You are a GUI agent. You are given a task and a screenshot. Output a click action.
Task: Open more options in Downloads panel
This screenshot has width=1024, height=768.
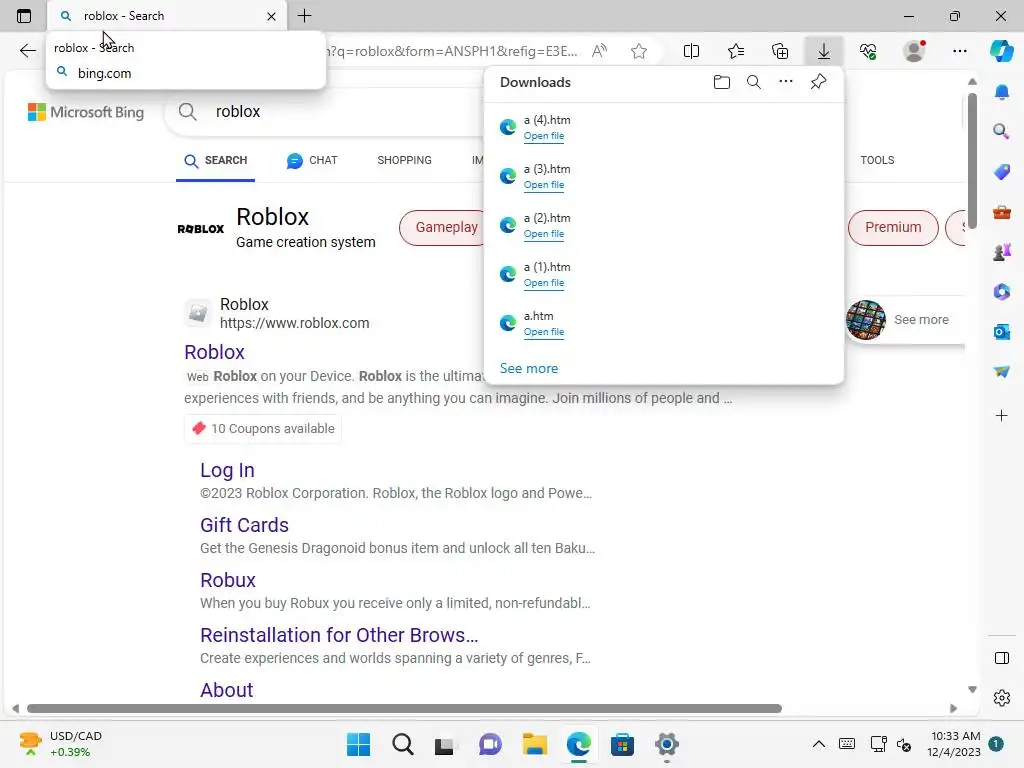(x=786, y=82)
